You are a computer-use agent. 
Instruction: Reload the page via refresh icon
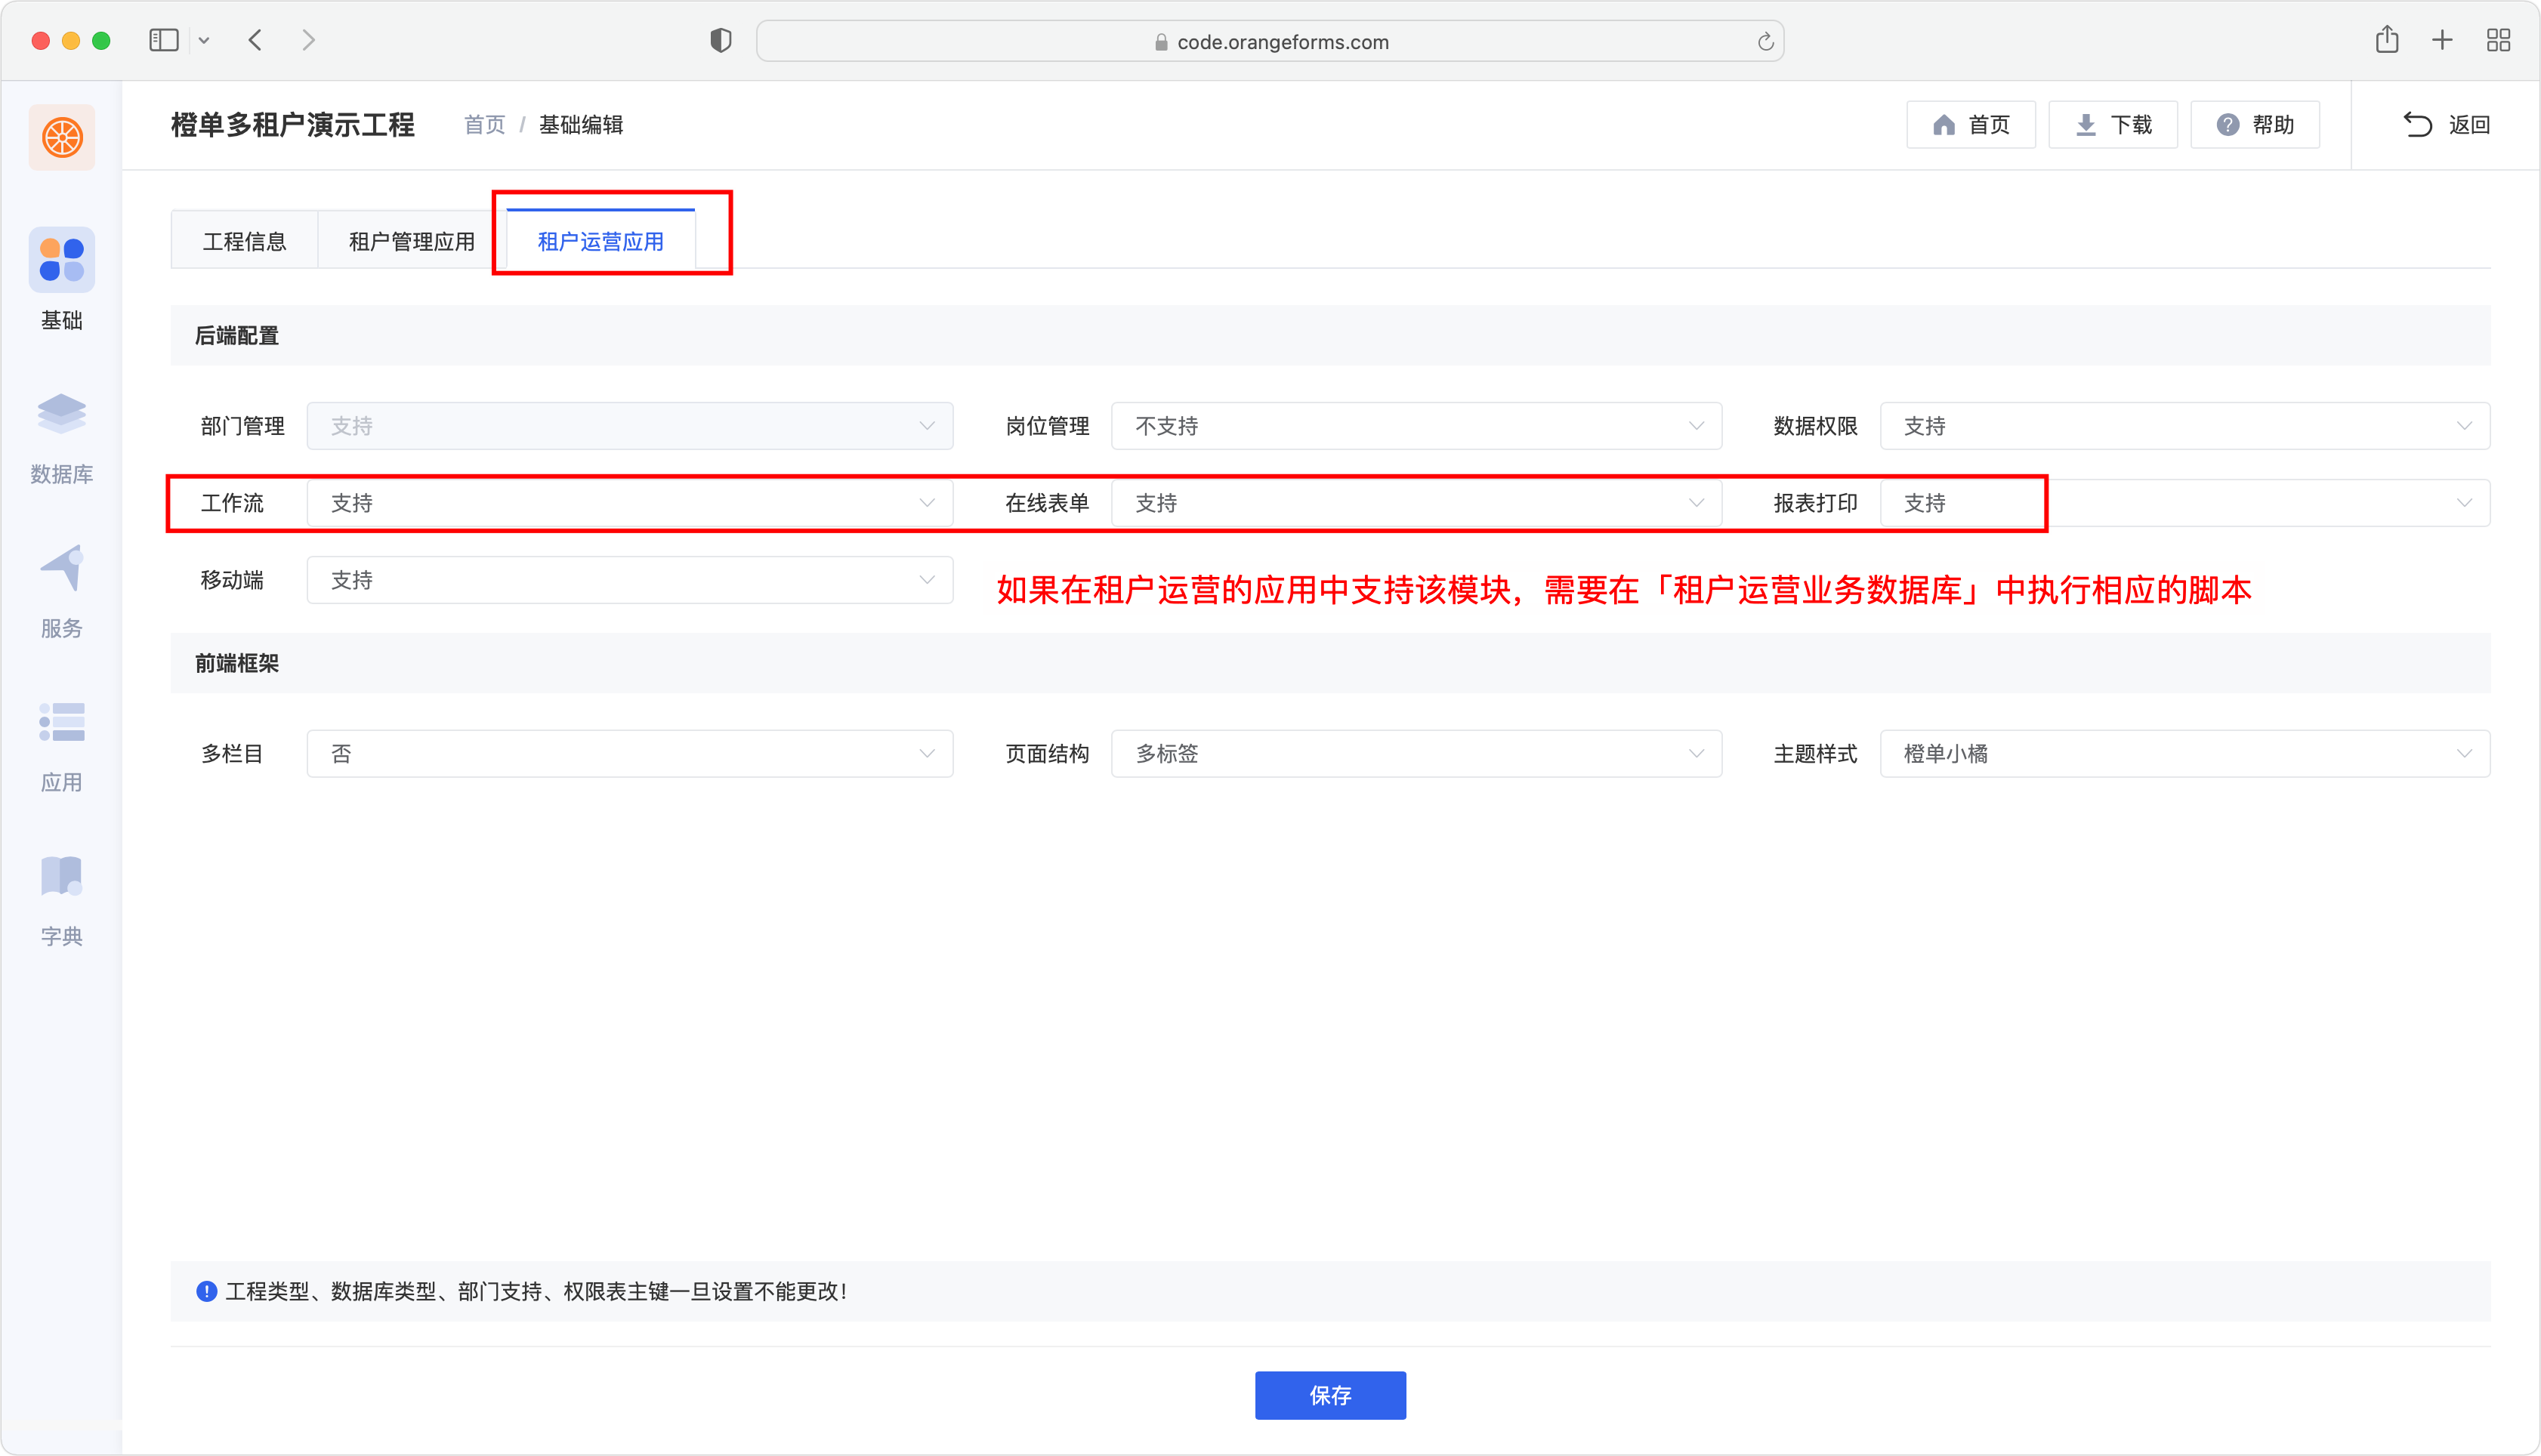[x=1765, y=41]
